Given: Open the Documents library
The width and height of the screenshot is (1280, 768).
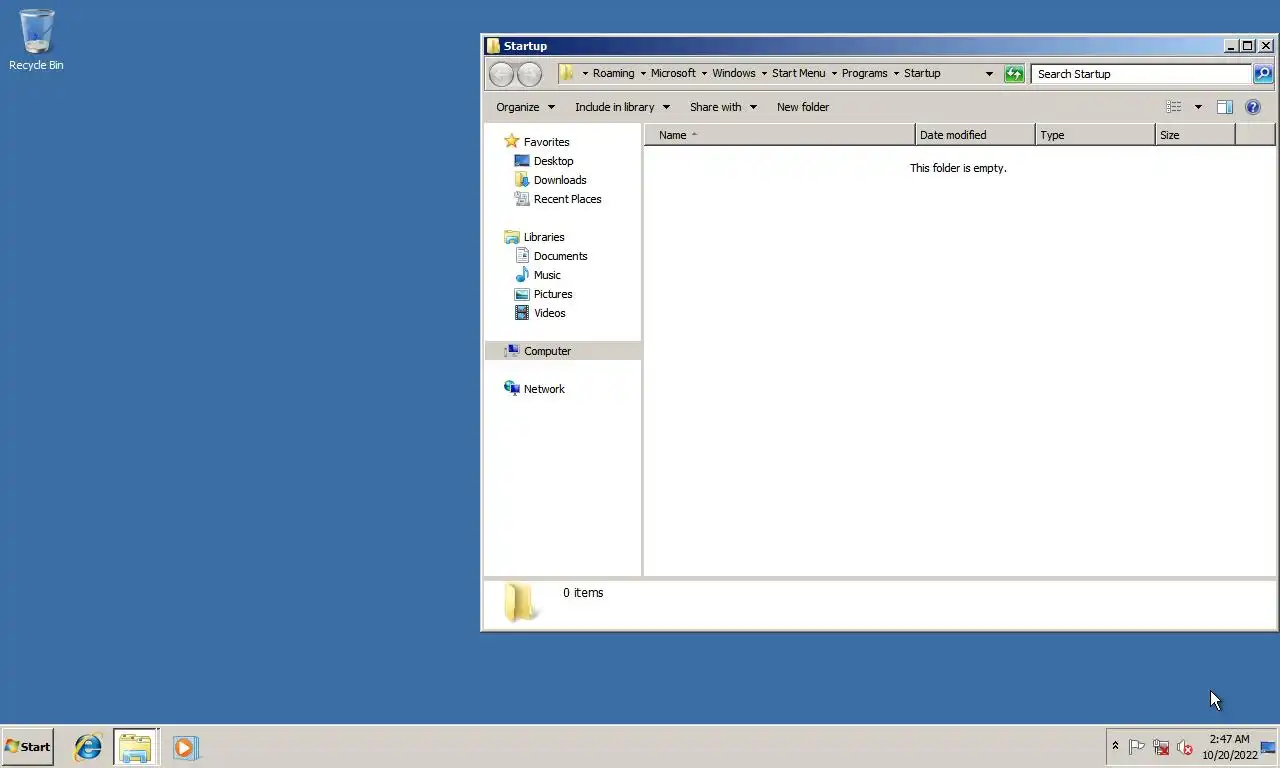Looking at the screenshot, I should [551, 256].
